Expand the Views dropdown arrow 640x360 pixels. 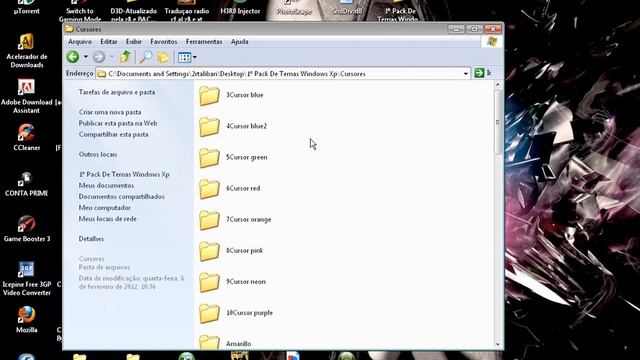click(x=195, y=58)
